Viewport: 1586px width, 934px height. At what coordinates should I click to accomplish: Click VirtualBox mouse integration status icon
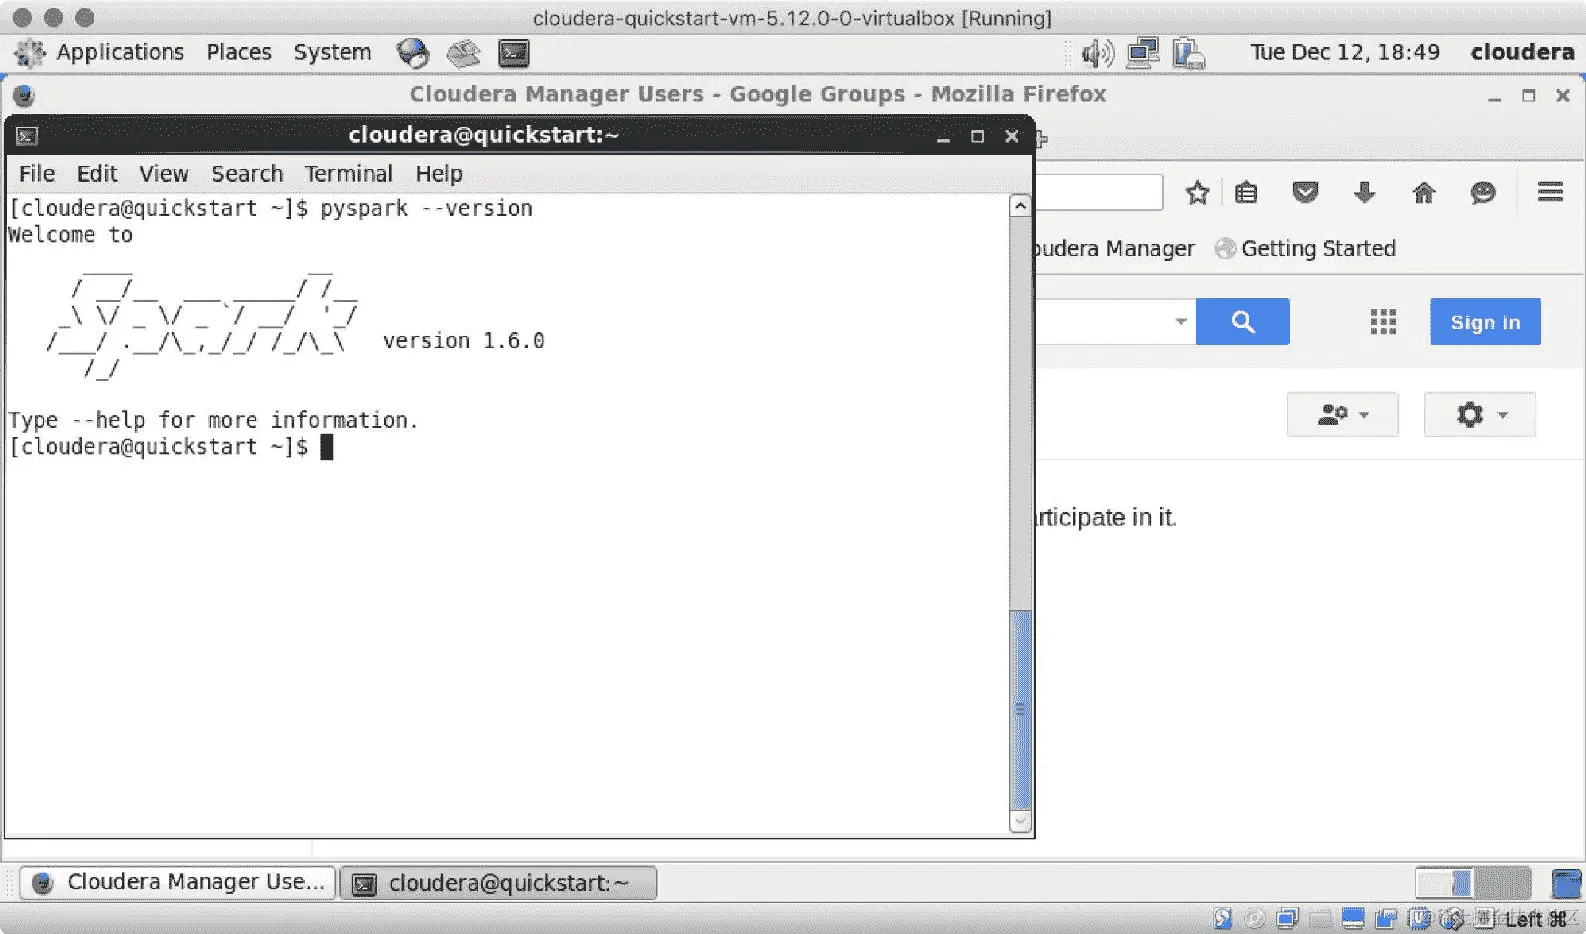click(x=1451, y=917)
